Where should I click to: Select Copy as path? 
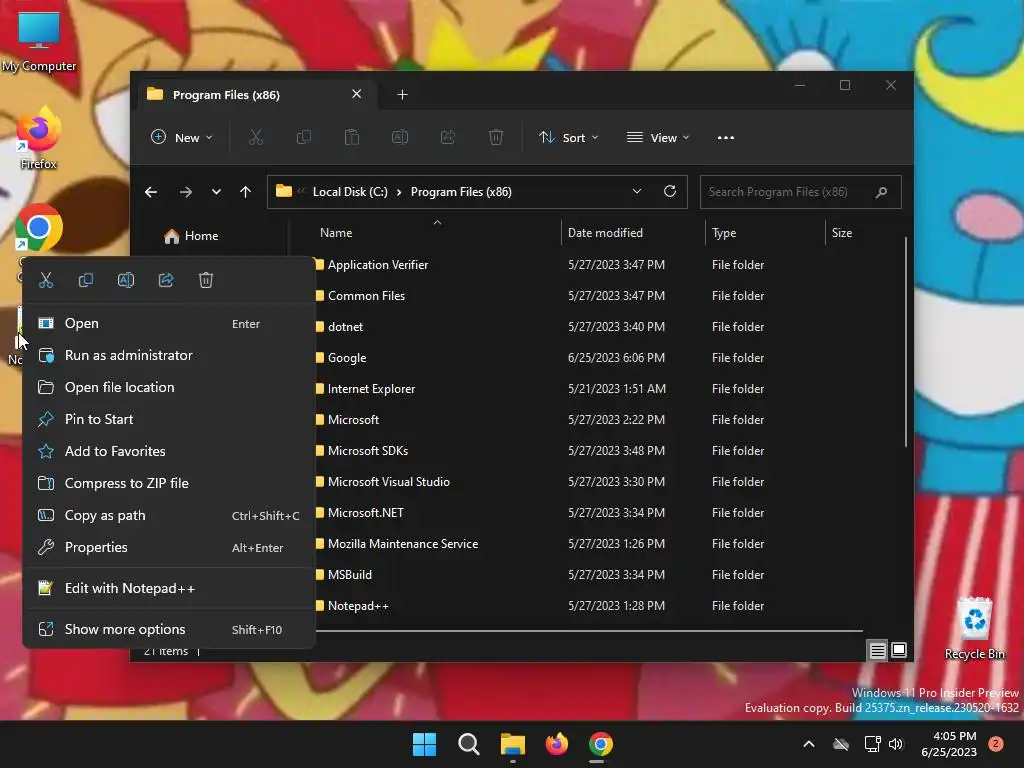(168, 515)
